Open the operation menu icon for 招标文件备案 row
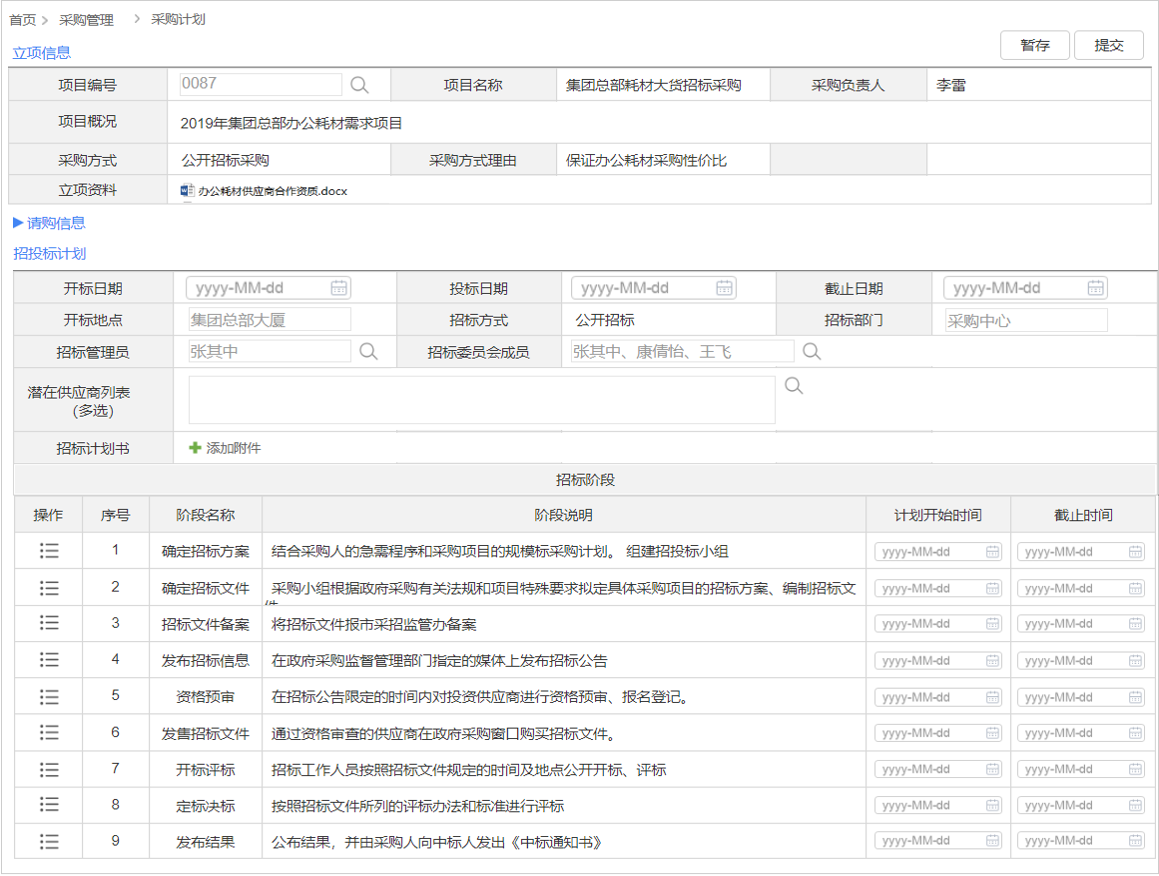 [49, 623]
